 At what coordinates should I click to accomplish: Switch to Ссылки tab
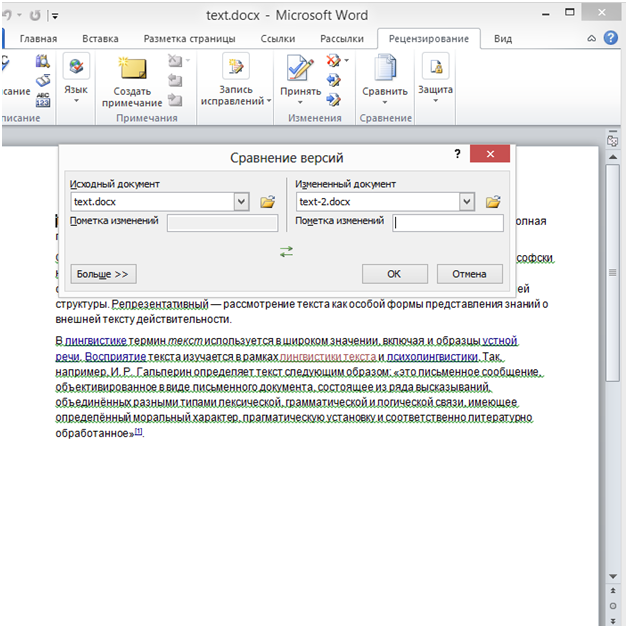(x=278, y=39)
